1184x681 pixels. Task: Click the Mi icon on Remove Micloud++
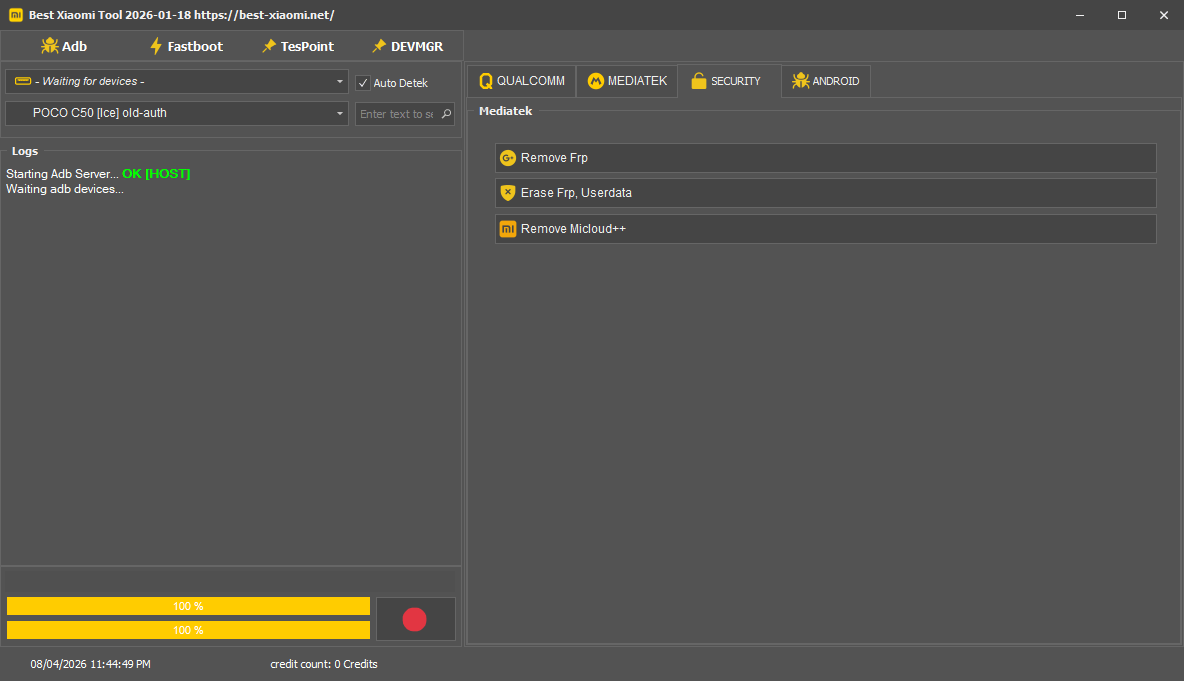pyautogui.click(x=508, y=228)
